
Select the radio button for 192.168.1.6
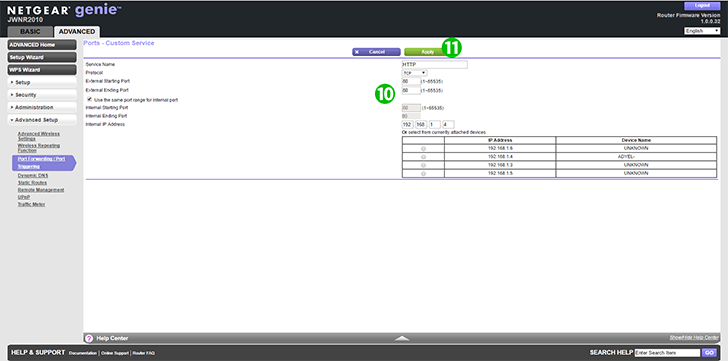(x=423, y=148)
